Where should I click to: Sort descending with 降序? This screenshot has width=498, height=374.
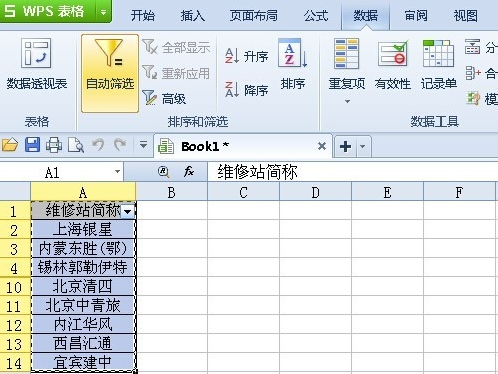(x=247, y=89)
